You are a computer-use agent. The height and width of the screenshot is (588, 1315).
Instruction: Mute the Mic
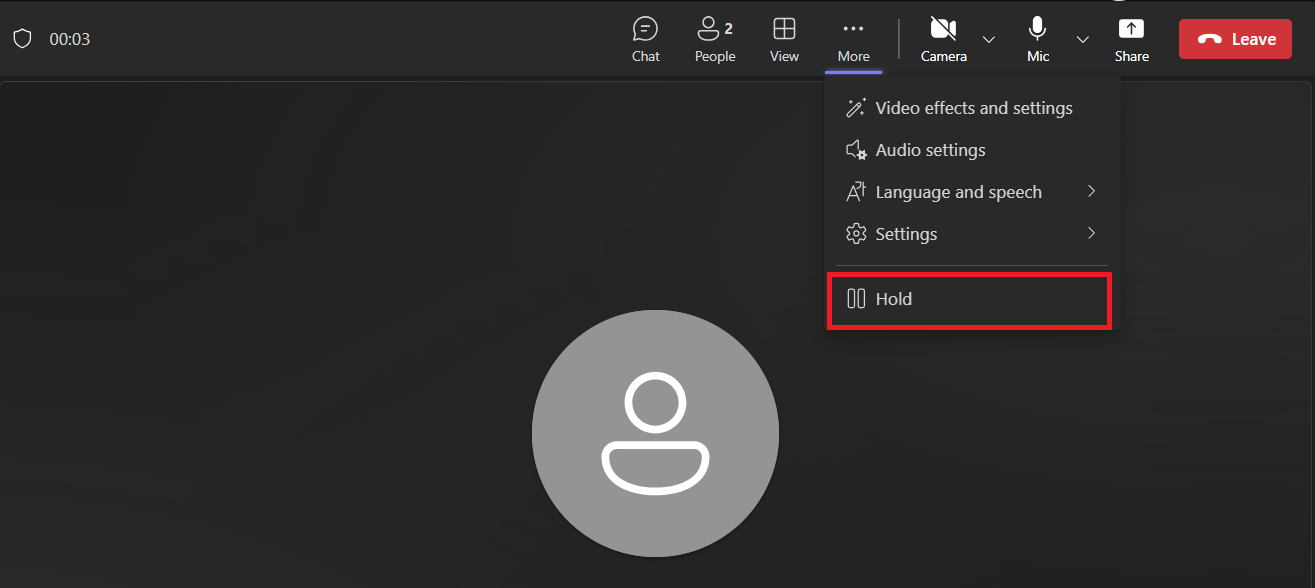point(1038,39)
